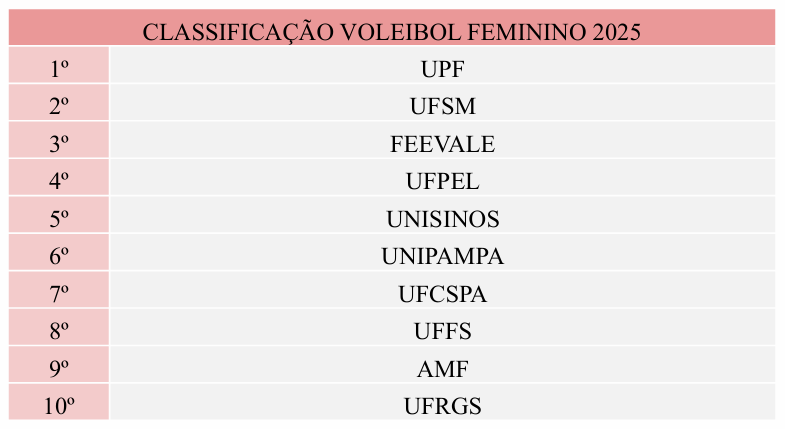This screenshot has width=785, height=429.
Task: Click the AMF team name
Action: click(442, 370)
